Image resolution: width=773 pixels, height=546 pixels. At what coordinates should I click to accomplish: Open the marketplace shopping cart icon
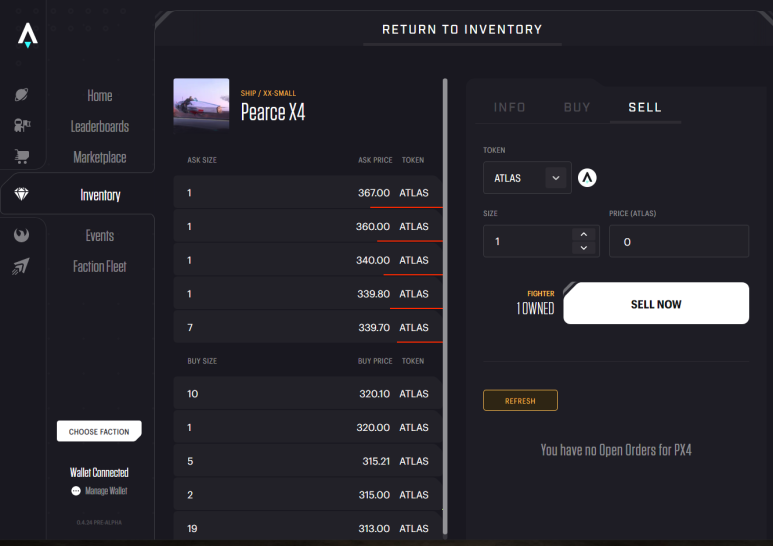pyautogui.click(x=22, y=157)
